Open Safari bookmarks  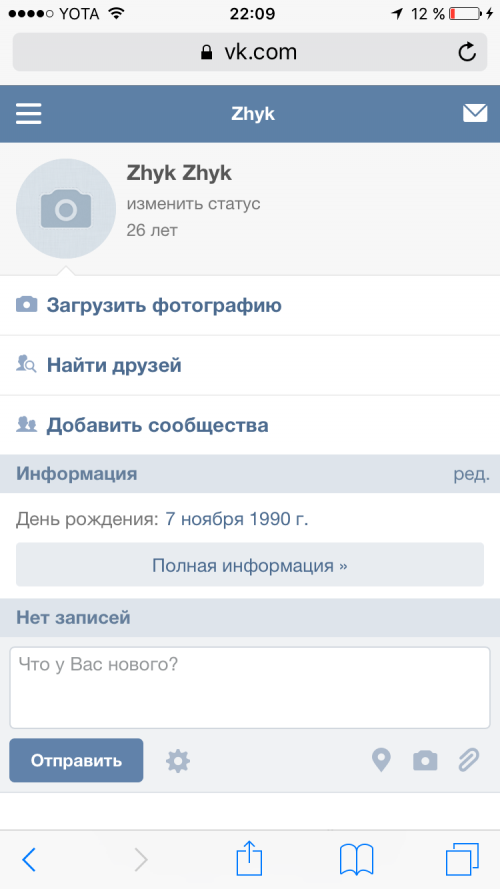(x=357, y=860)
